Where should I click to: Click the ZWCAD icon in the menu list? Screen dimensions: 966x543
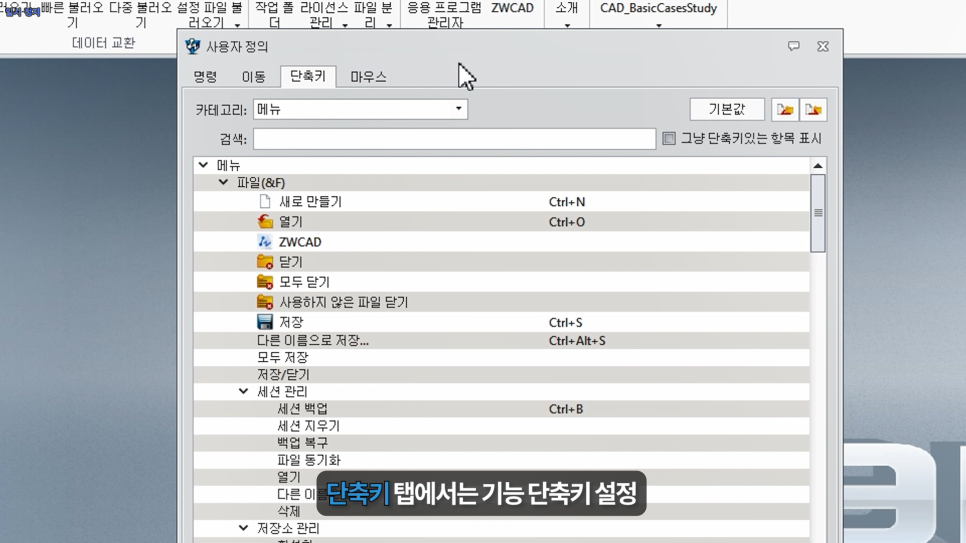click(x=265, y=242)
